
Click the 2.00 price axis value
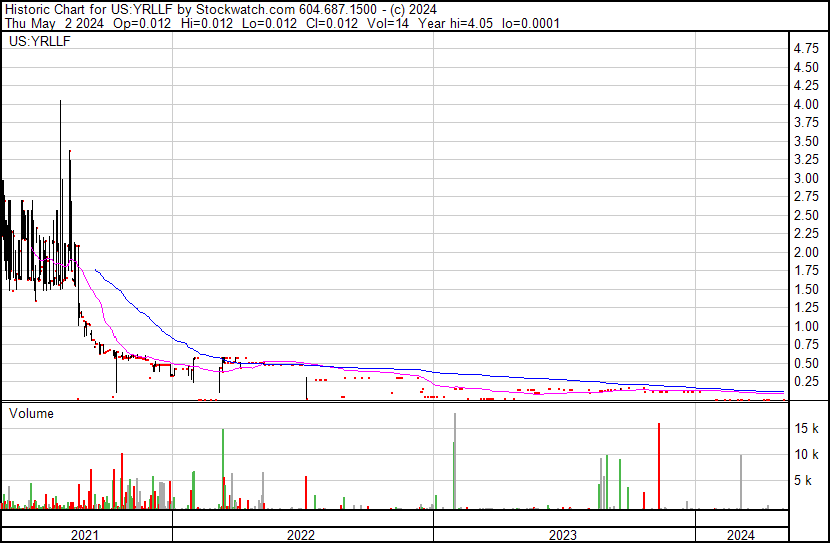point(806,252)
